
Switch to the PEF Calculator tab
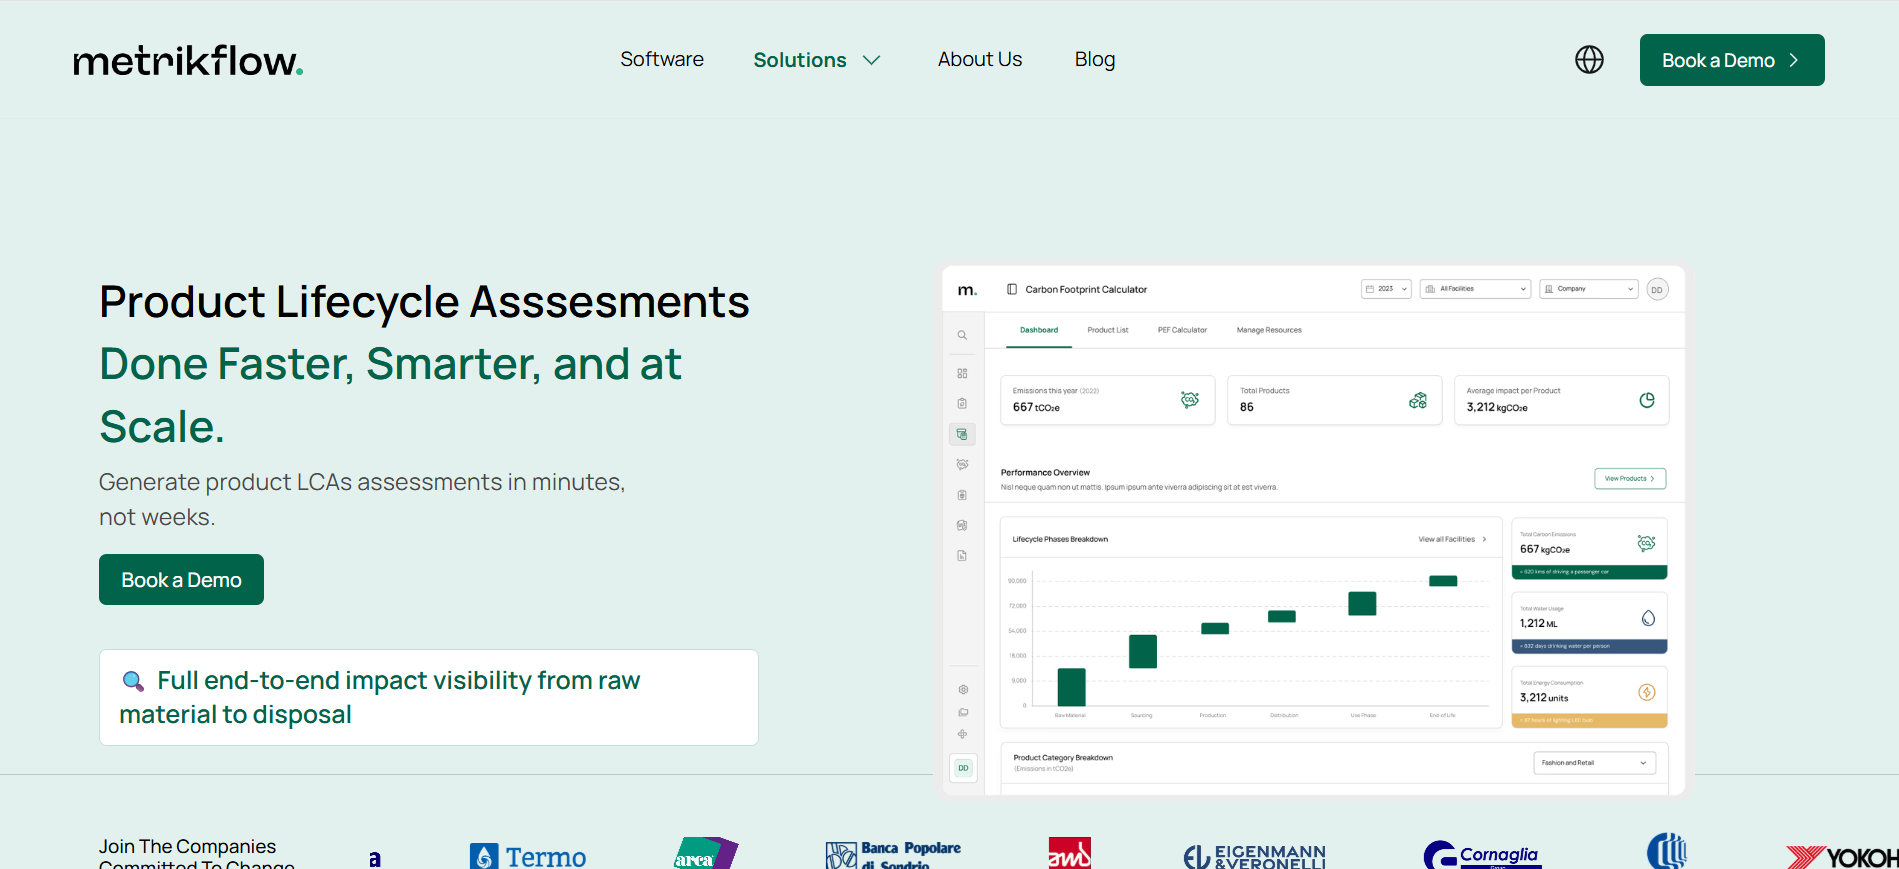pyautogui.click(x=1182, y=330)
